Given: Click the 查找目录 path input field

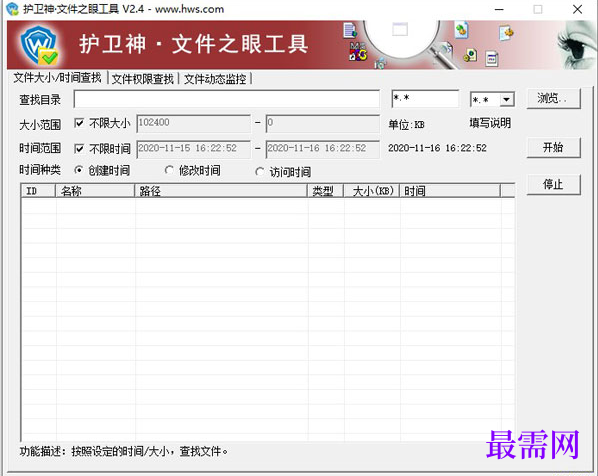Looking at the screenshot, I should 227,99.
